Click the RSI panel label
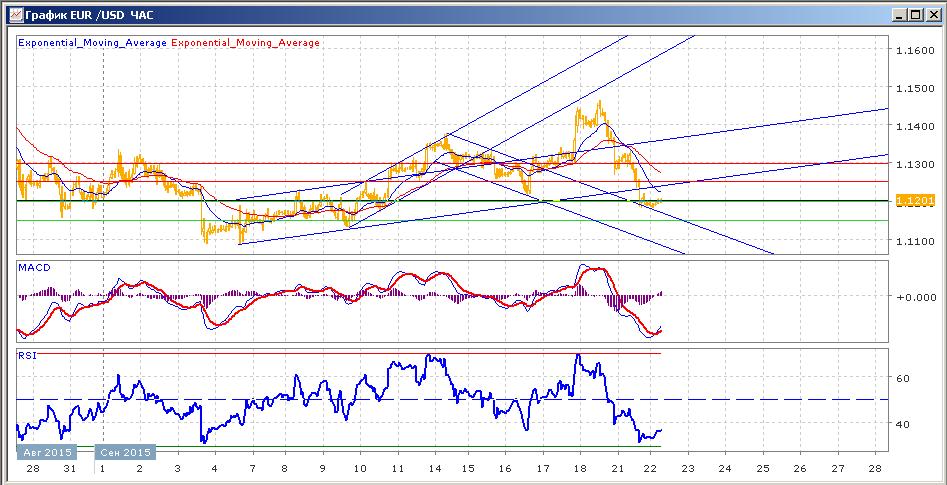This screenshot has height=485, width=947. point(27,356)
